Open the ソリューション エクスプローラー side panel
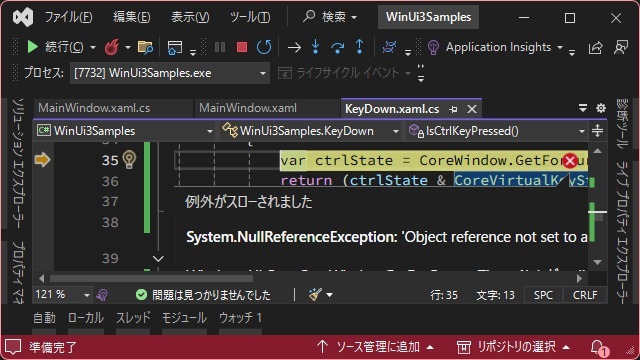The height and width of the screenshot is (360, 640). 18,162
